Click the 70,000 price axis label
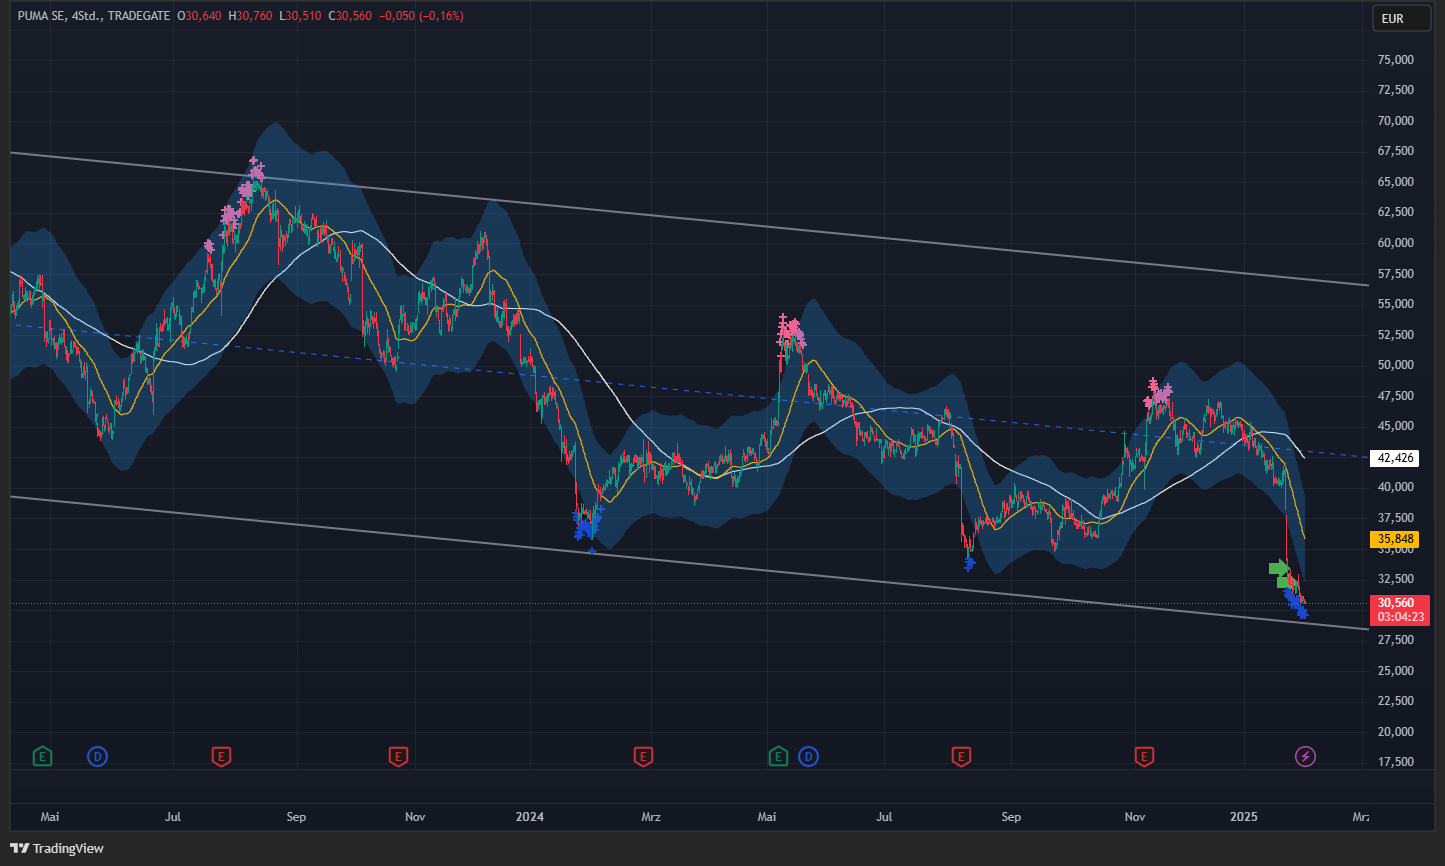Screen dimensions: 1445x866 1395,121
